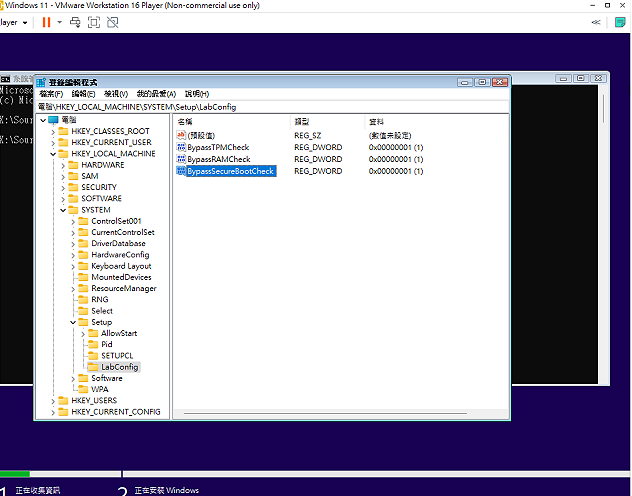
Task: Open the Player menu
Action: (13, 22)
